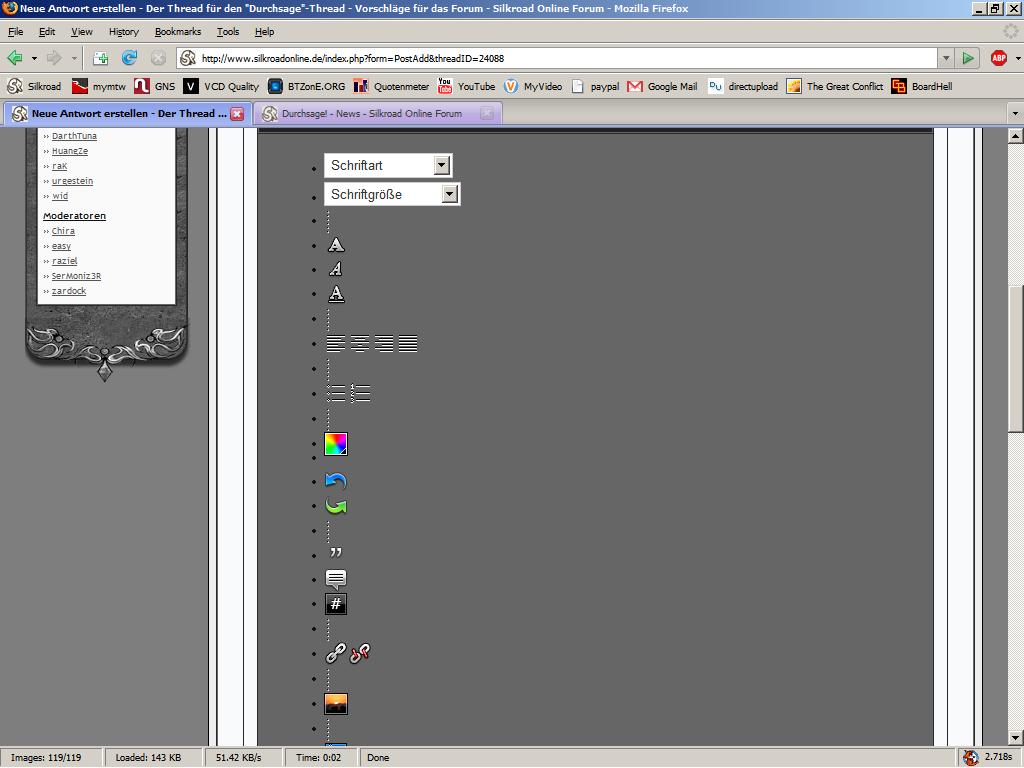The image size is (1024, 768).
Task: Toggle underline text formatting icon
Action: click(336, 294)
